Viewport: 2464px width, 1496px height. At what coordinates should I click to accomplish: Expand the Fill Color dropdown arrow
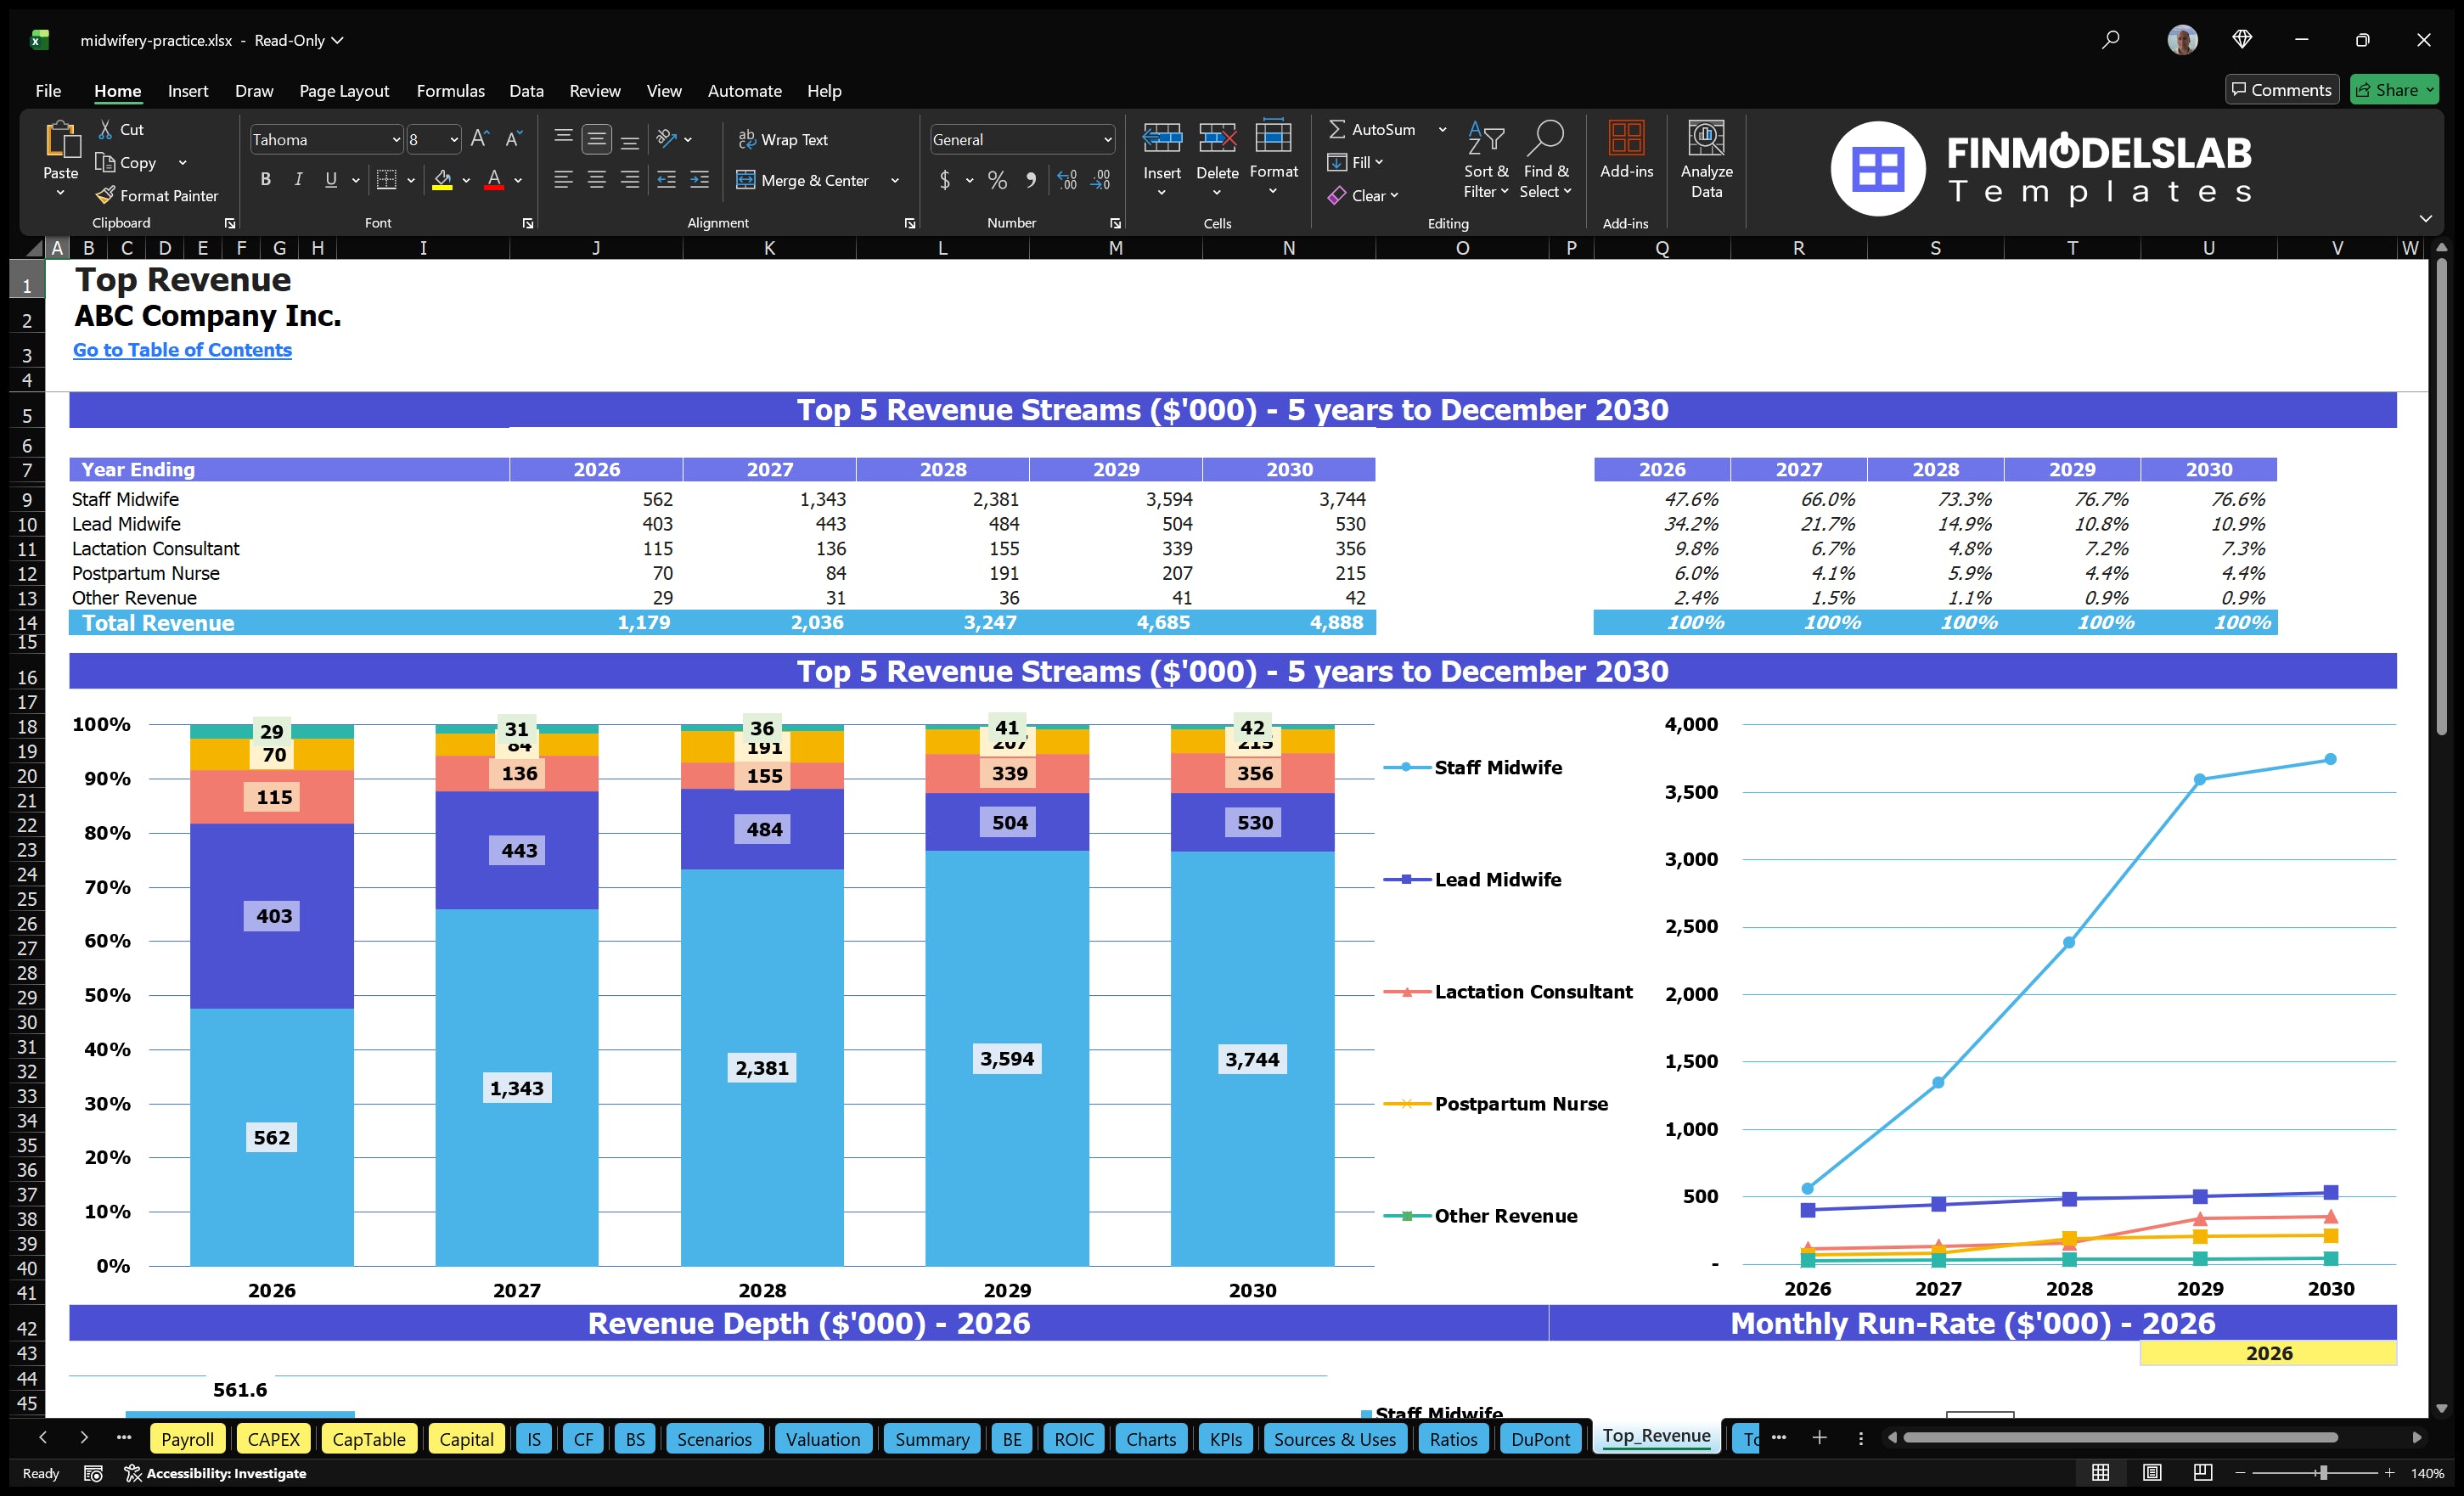click(466, 180)
